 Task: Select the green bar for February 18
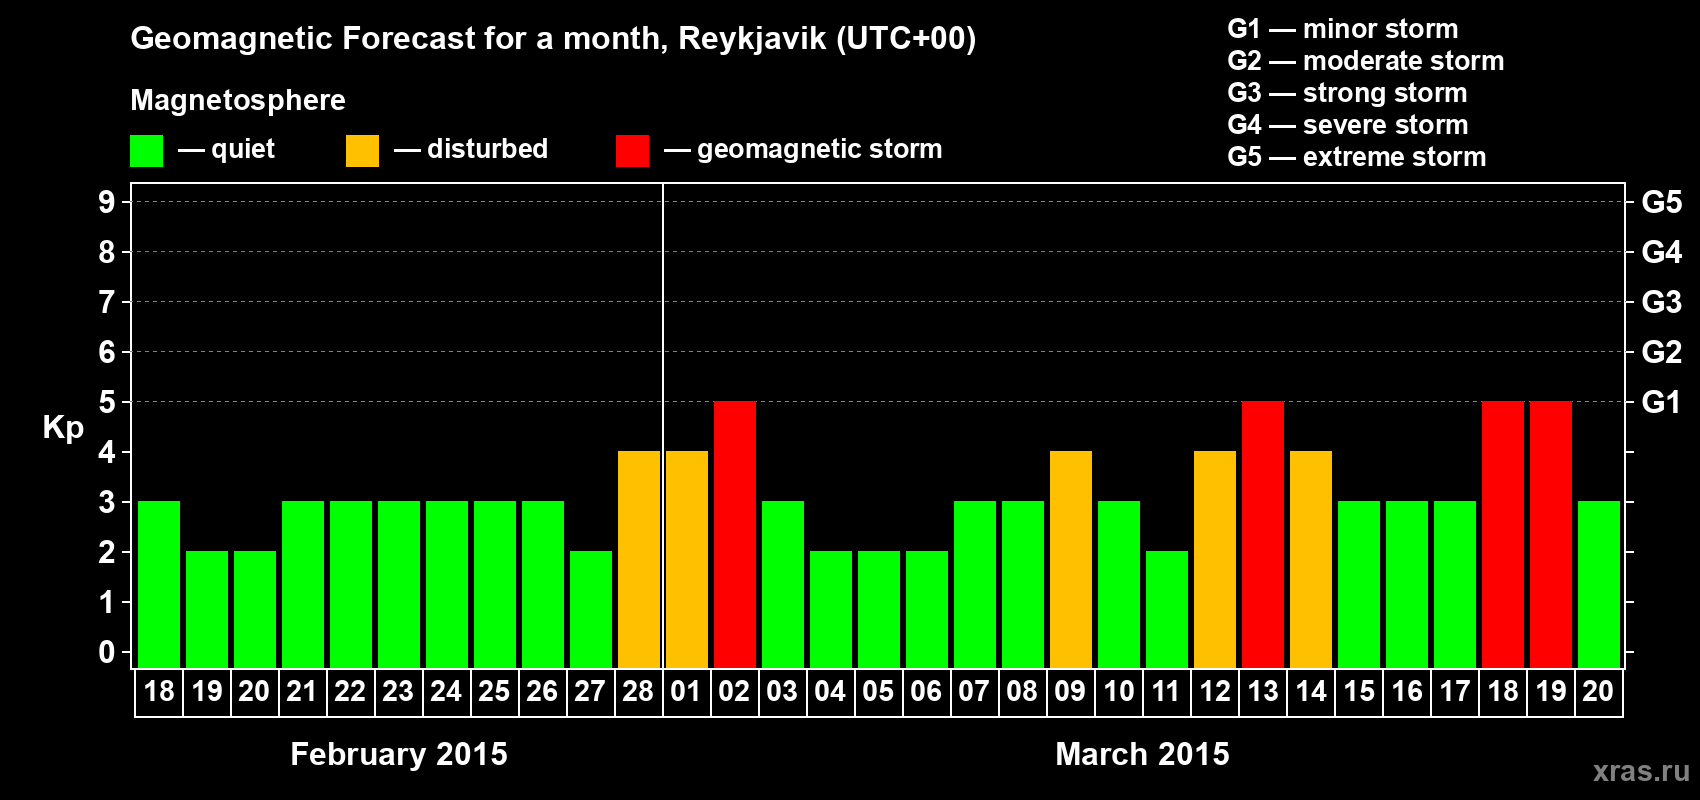159,584
